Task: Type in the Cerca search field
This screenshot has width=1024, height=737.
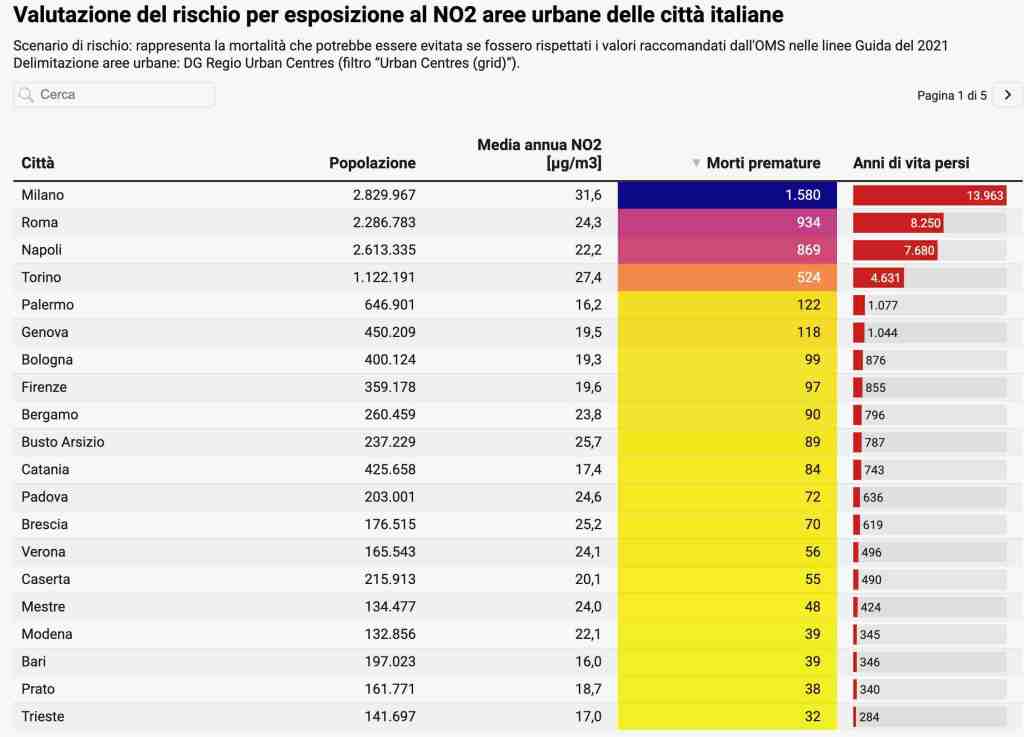Action: coord(120,95)
